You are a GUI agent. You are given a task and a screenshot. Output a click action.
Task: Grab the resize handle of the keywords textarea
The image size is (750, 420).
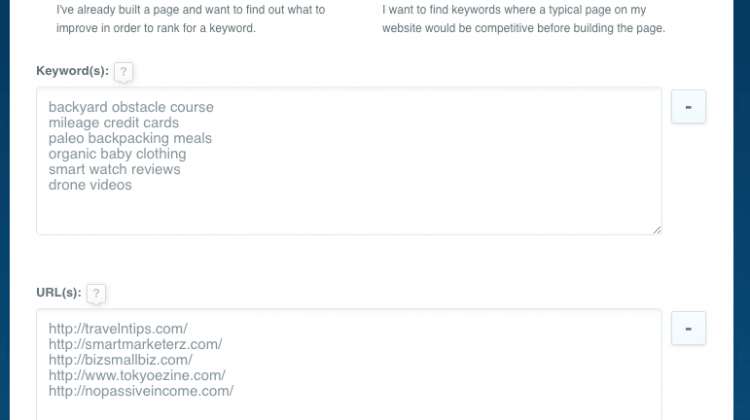click(x=657, y=230)
